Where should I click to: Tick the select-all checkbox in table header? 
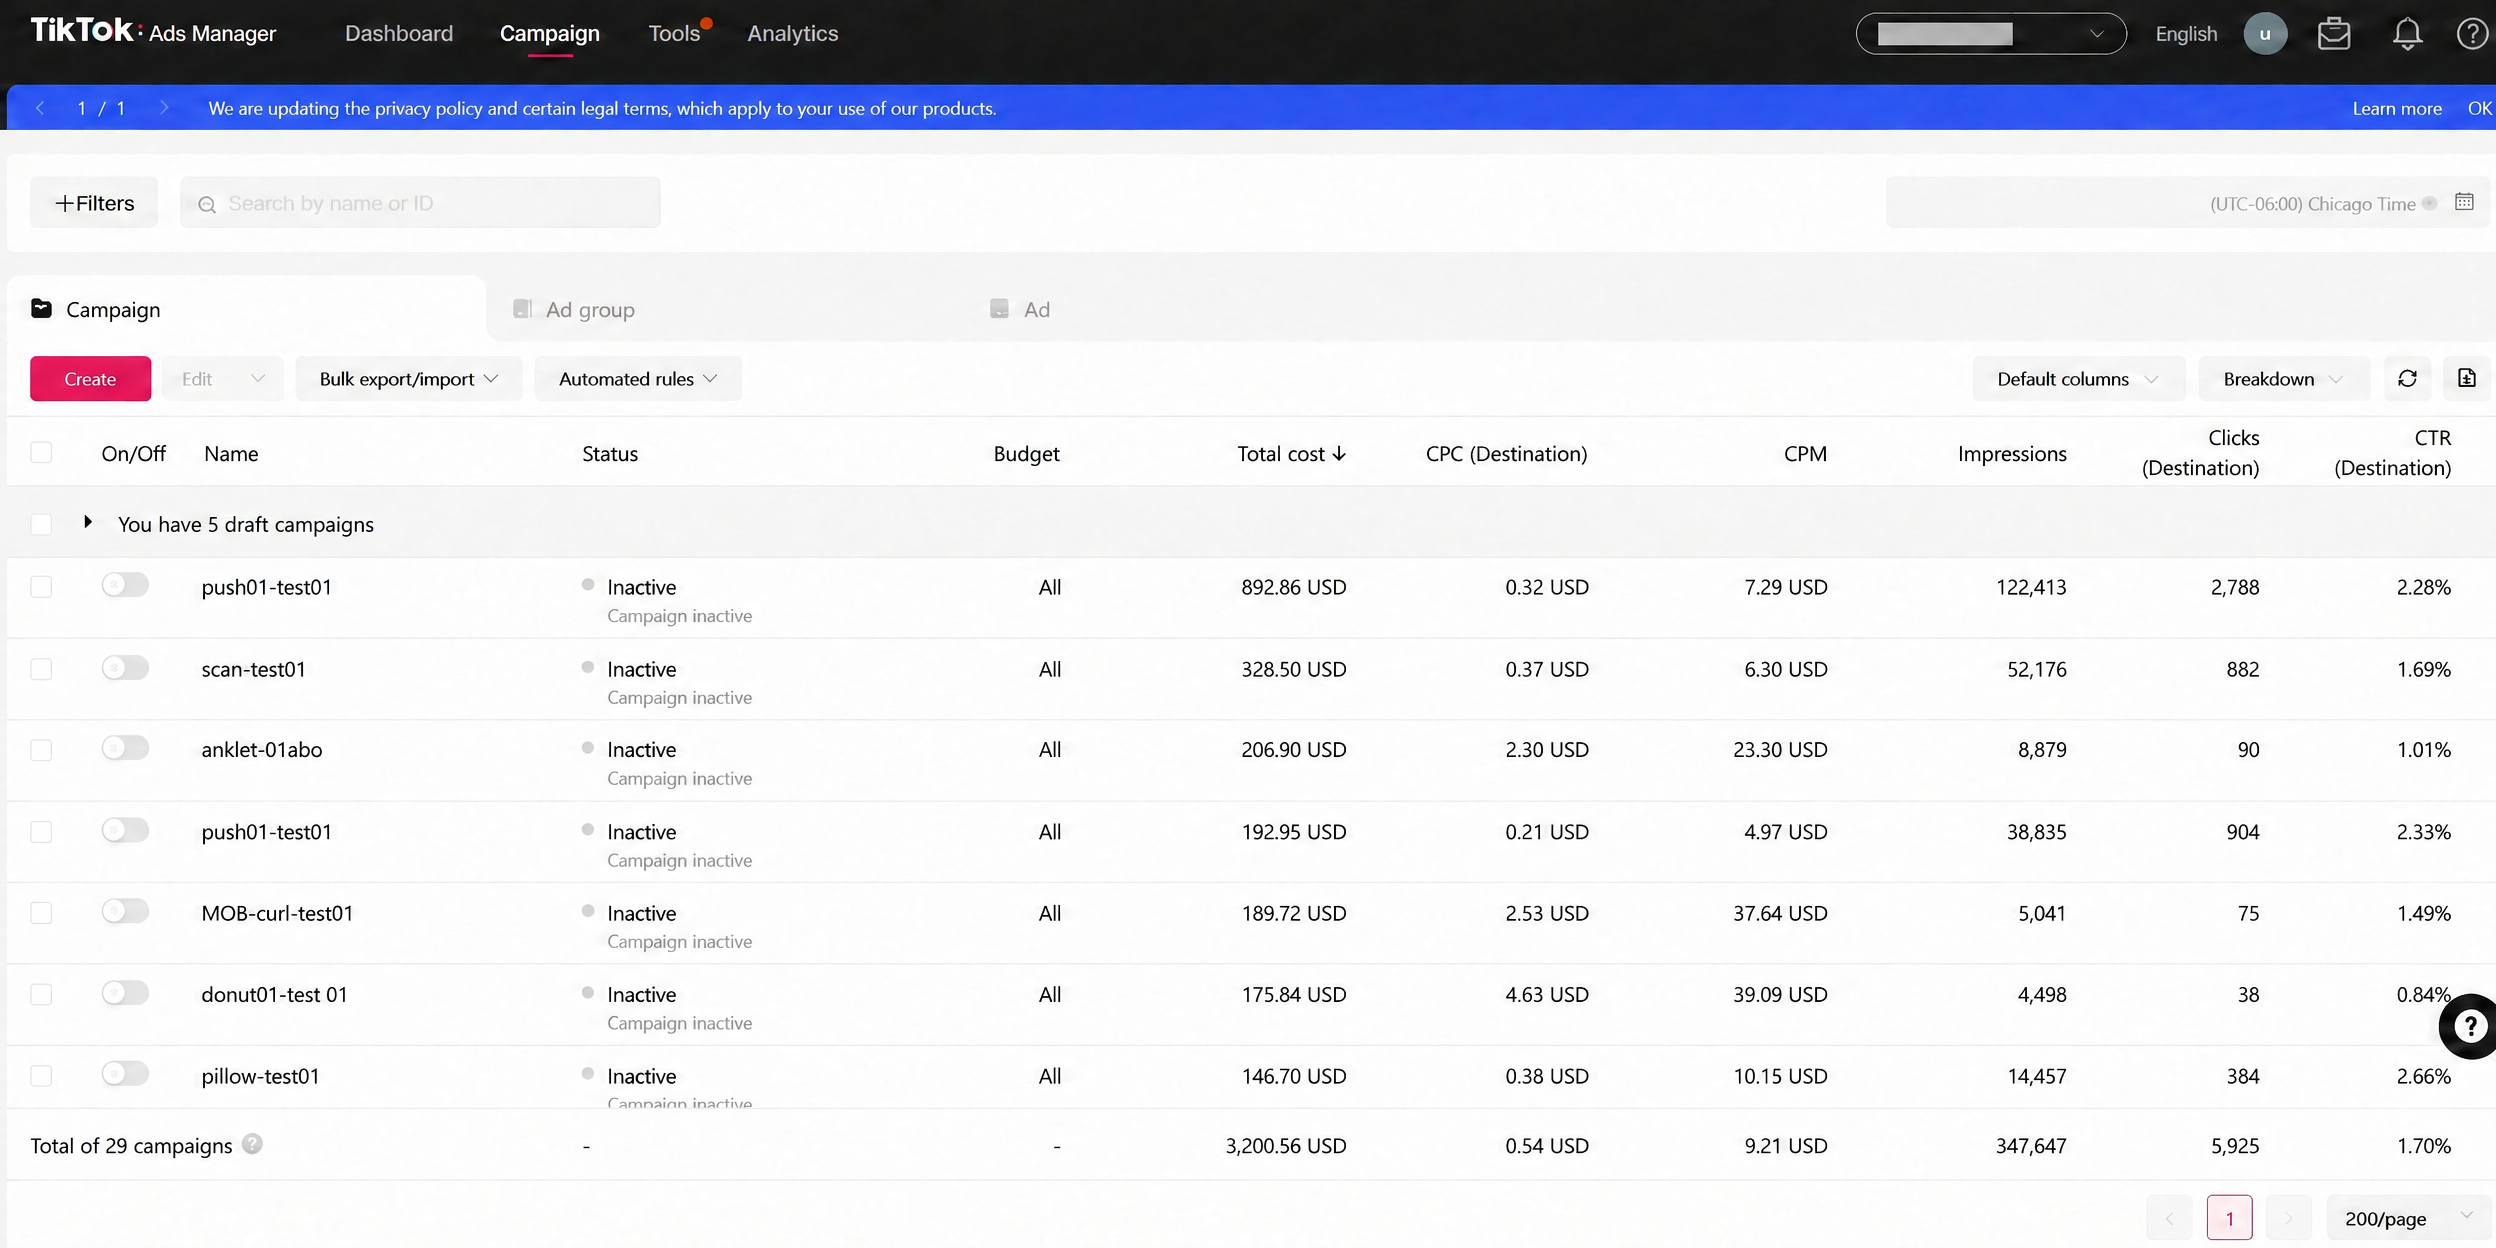(x=41, y=453)
